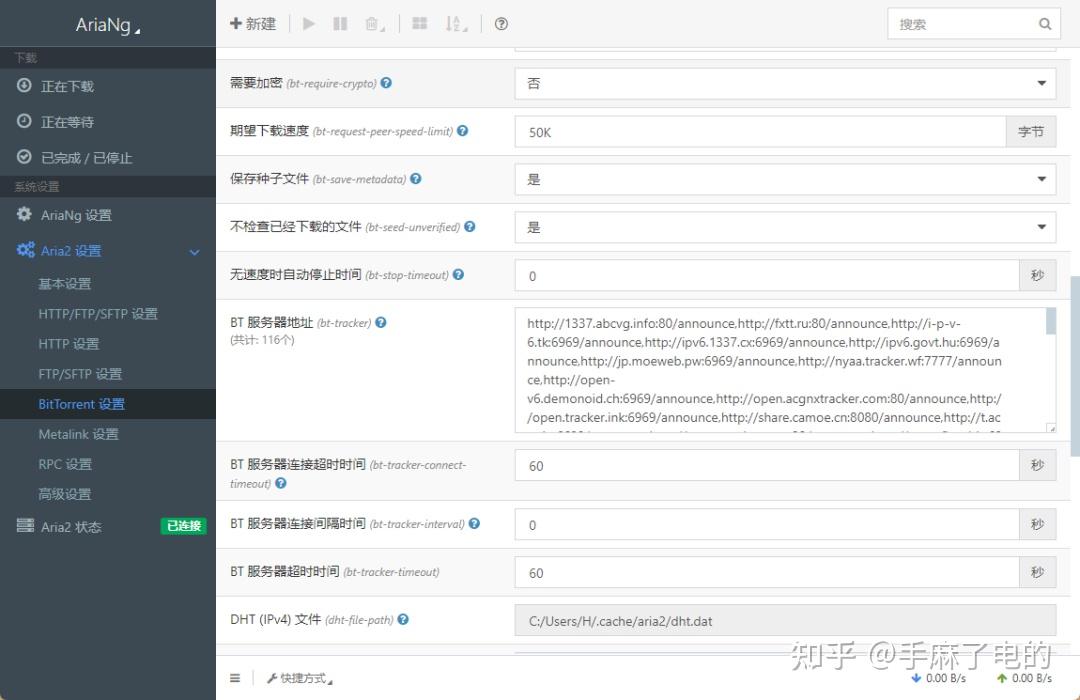The width and height of the screenshot is (1080, 700).
Task: Open the AriaNg title dropdown menu
Action: point(108,25)
